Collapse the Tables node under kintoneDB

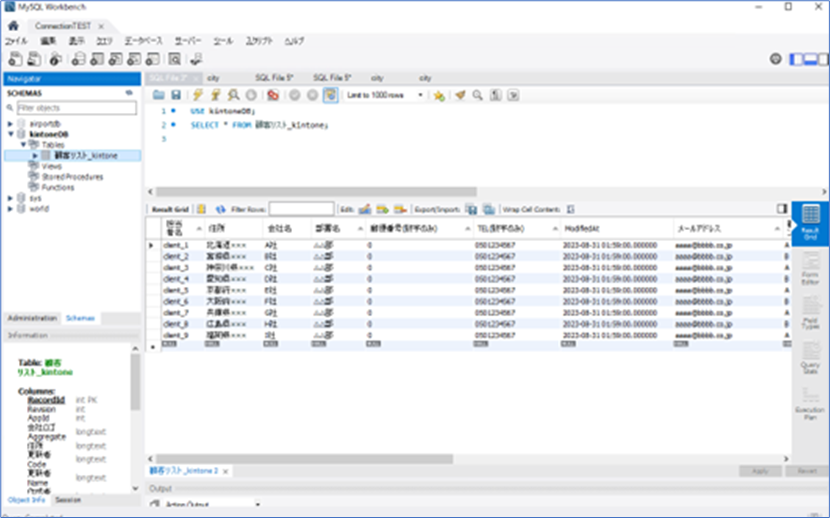tap(23, 144)
